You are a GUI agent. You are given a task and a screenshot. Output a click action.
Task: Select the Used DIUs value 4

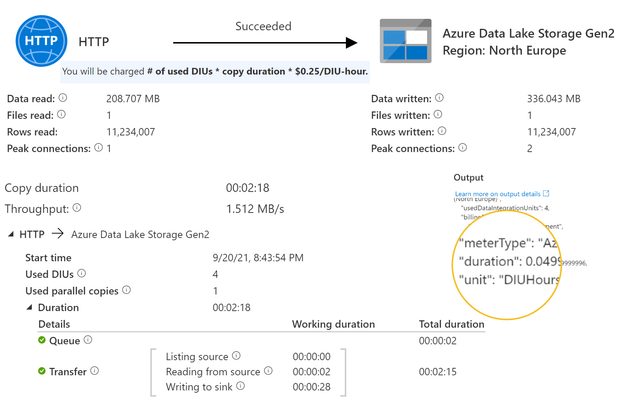pyautogui.click(x=215, y=274)
